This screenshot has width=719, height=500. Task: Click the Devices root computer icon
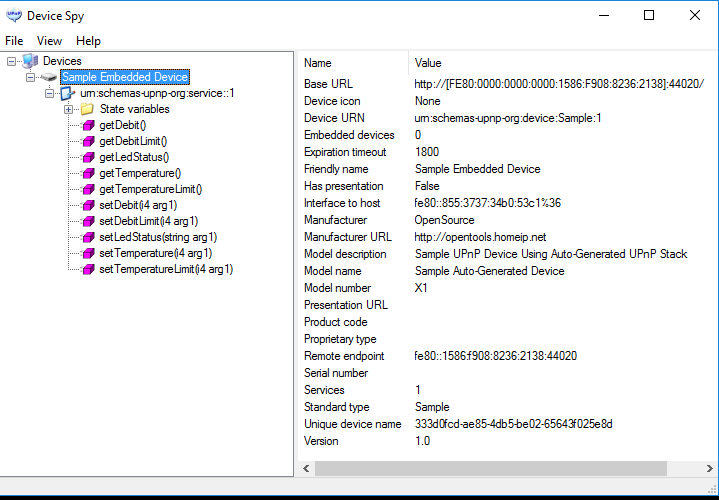coord(30,61)
